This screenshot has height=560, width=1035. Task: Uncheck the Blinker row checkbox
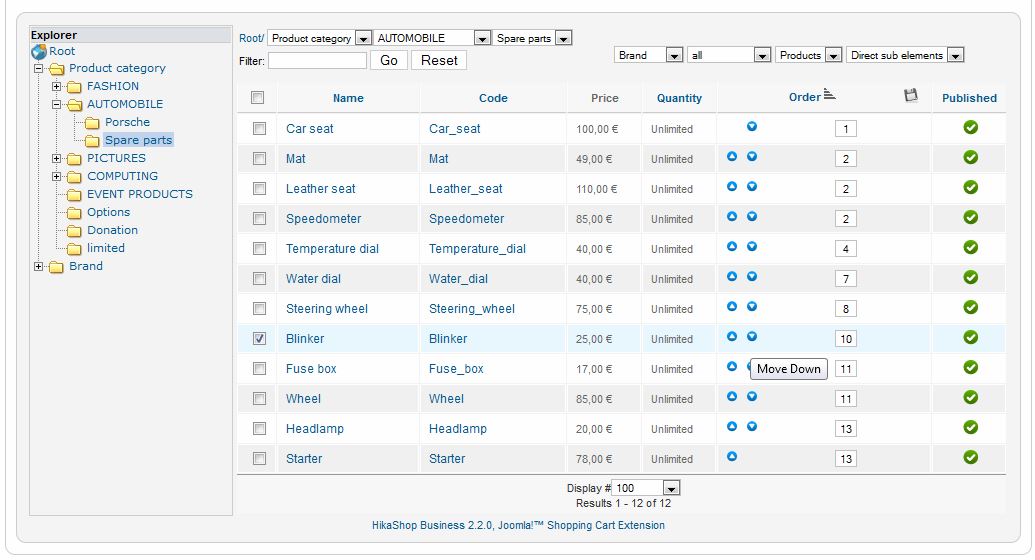click(x=259, y=339)
